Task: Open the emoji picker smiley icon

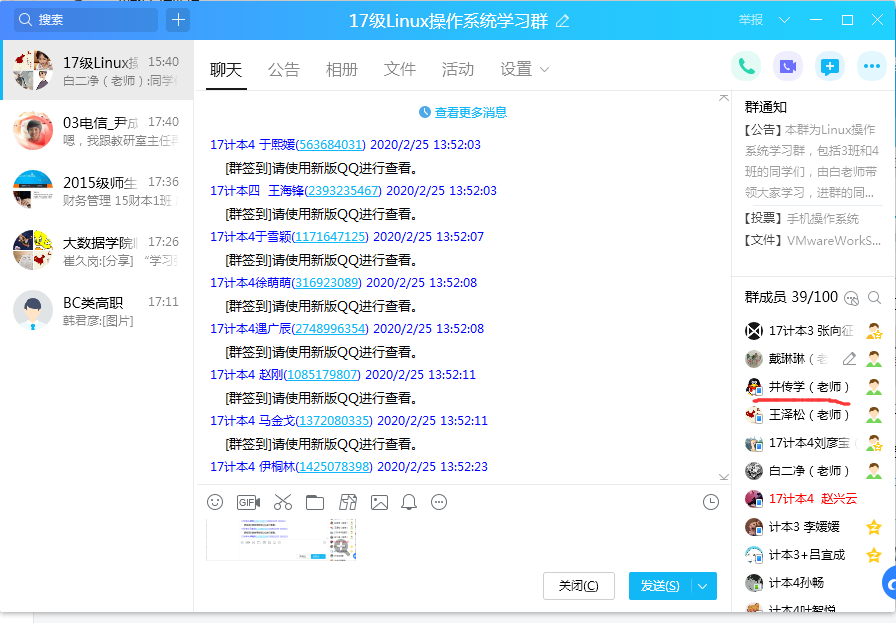Action: coord(215,502)
